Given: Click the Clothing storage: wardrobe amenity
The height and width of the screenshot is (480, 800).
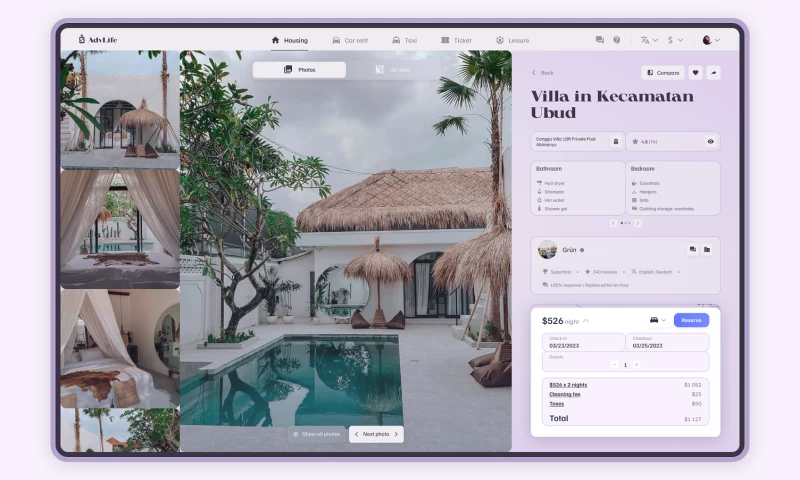Looking at the screenshot, I should 663,209.
